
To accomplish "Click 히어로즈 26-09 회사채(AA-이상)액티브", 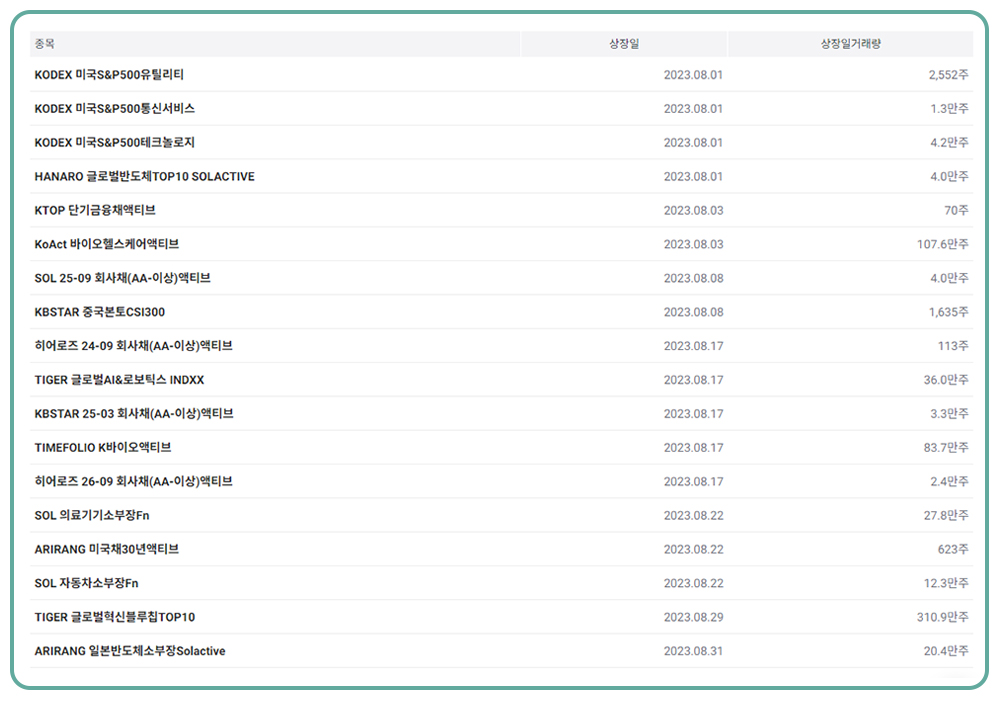I will (133, 482).
